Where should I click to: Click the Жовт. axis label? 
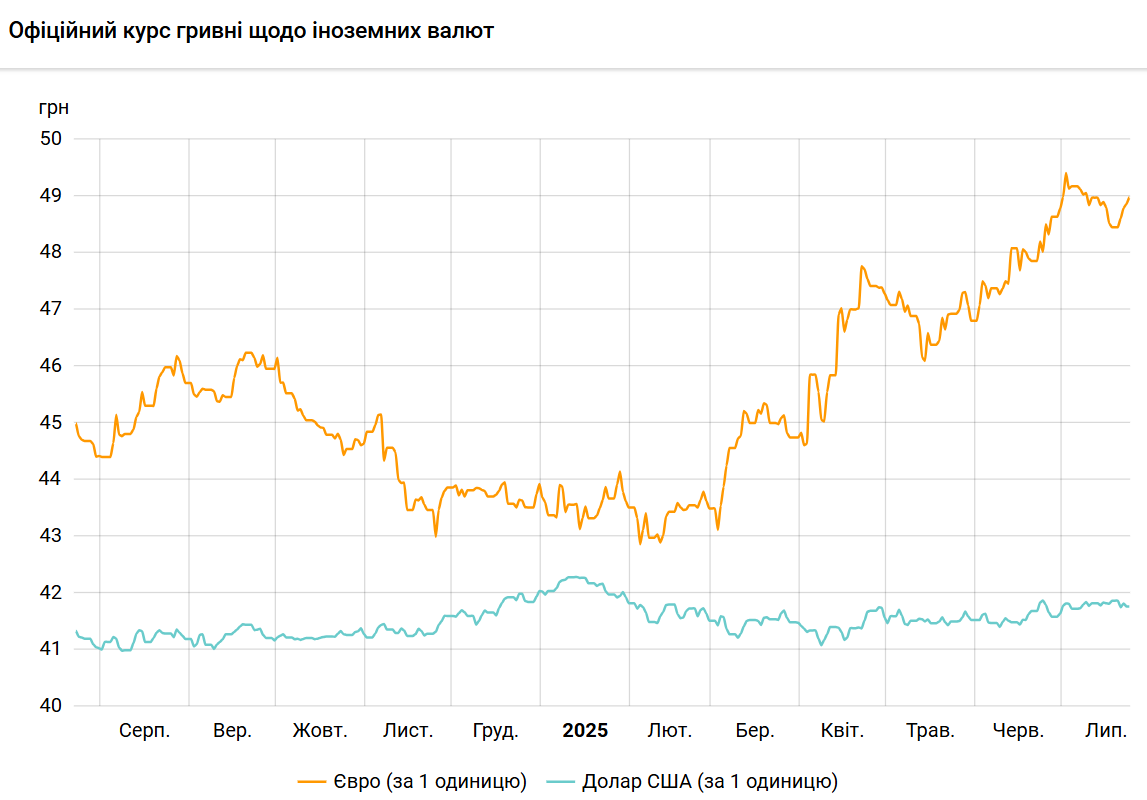[320, 731]
